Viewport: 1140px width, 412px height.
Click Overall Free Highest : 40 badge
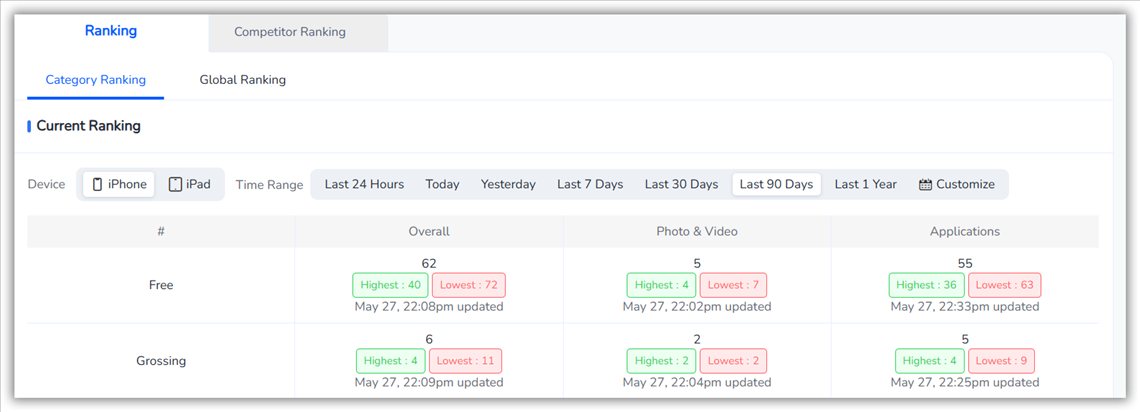(x=390, y=285)
